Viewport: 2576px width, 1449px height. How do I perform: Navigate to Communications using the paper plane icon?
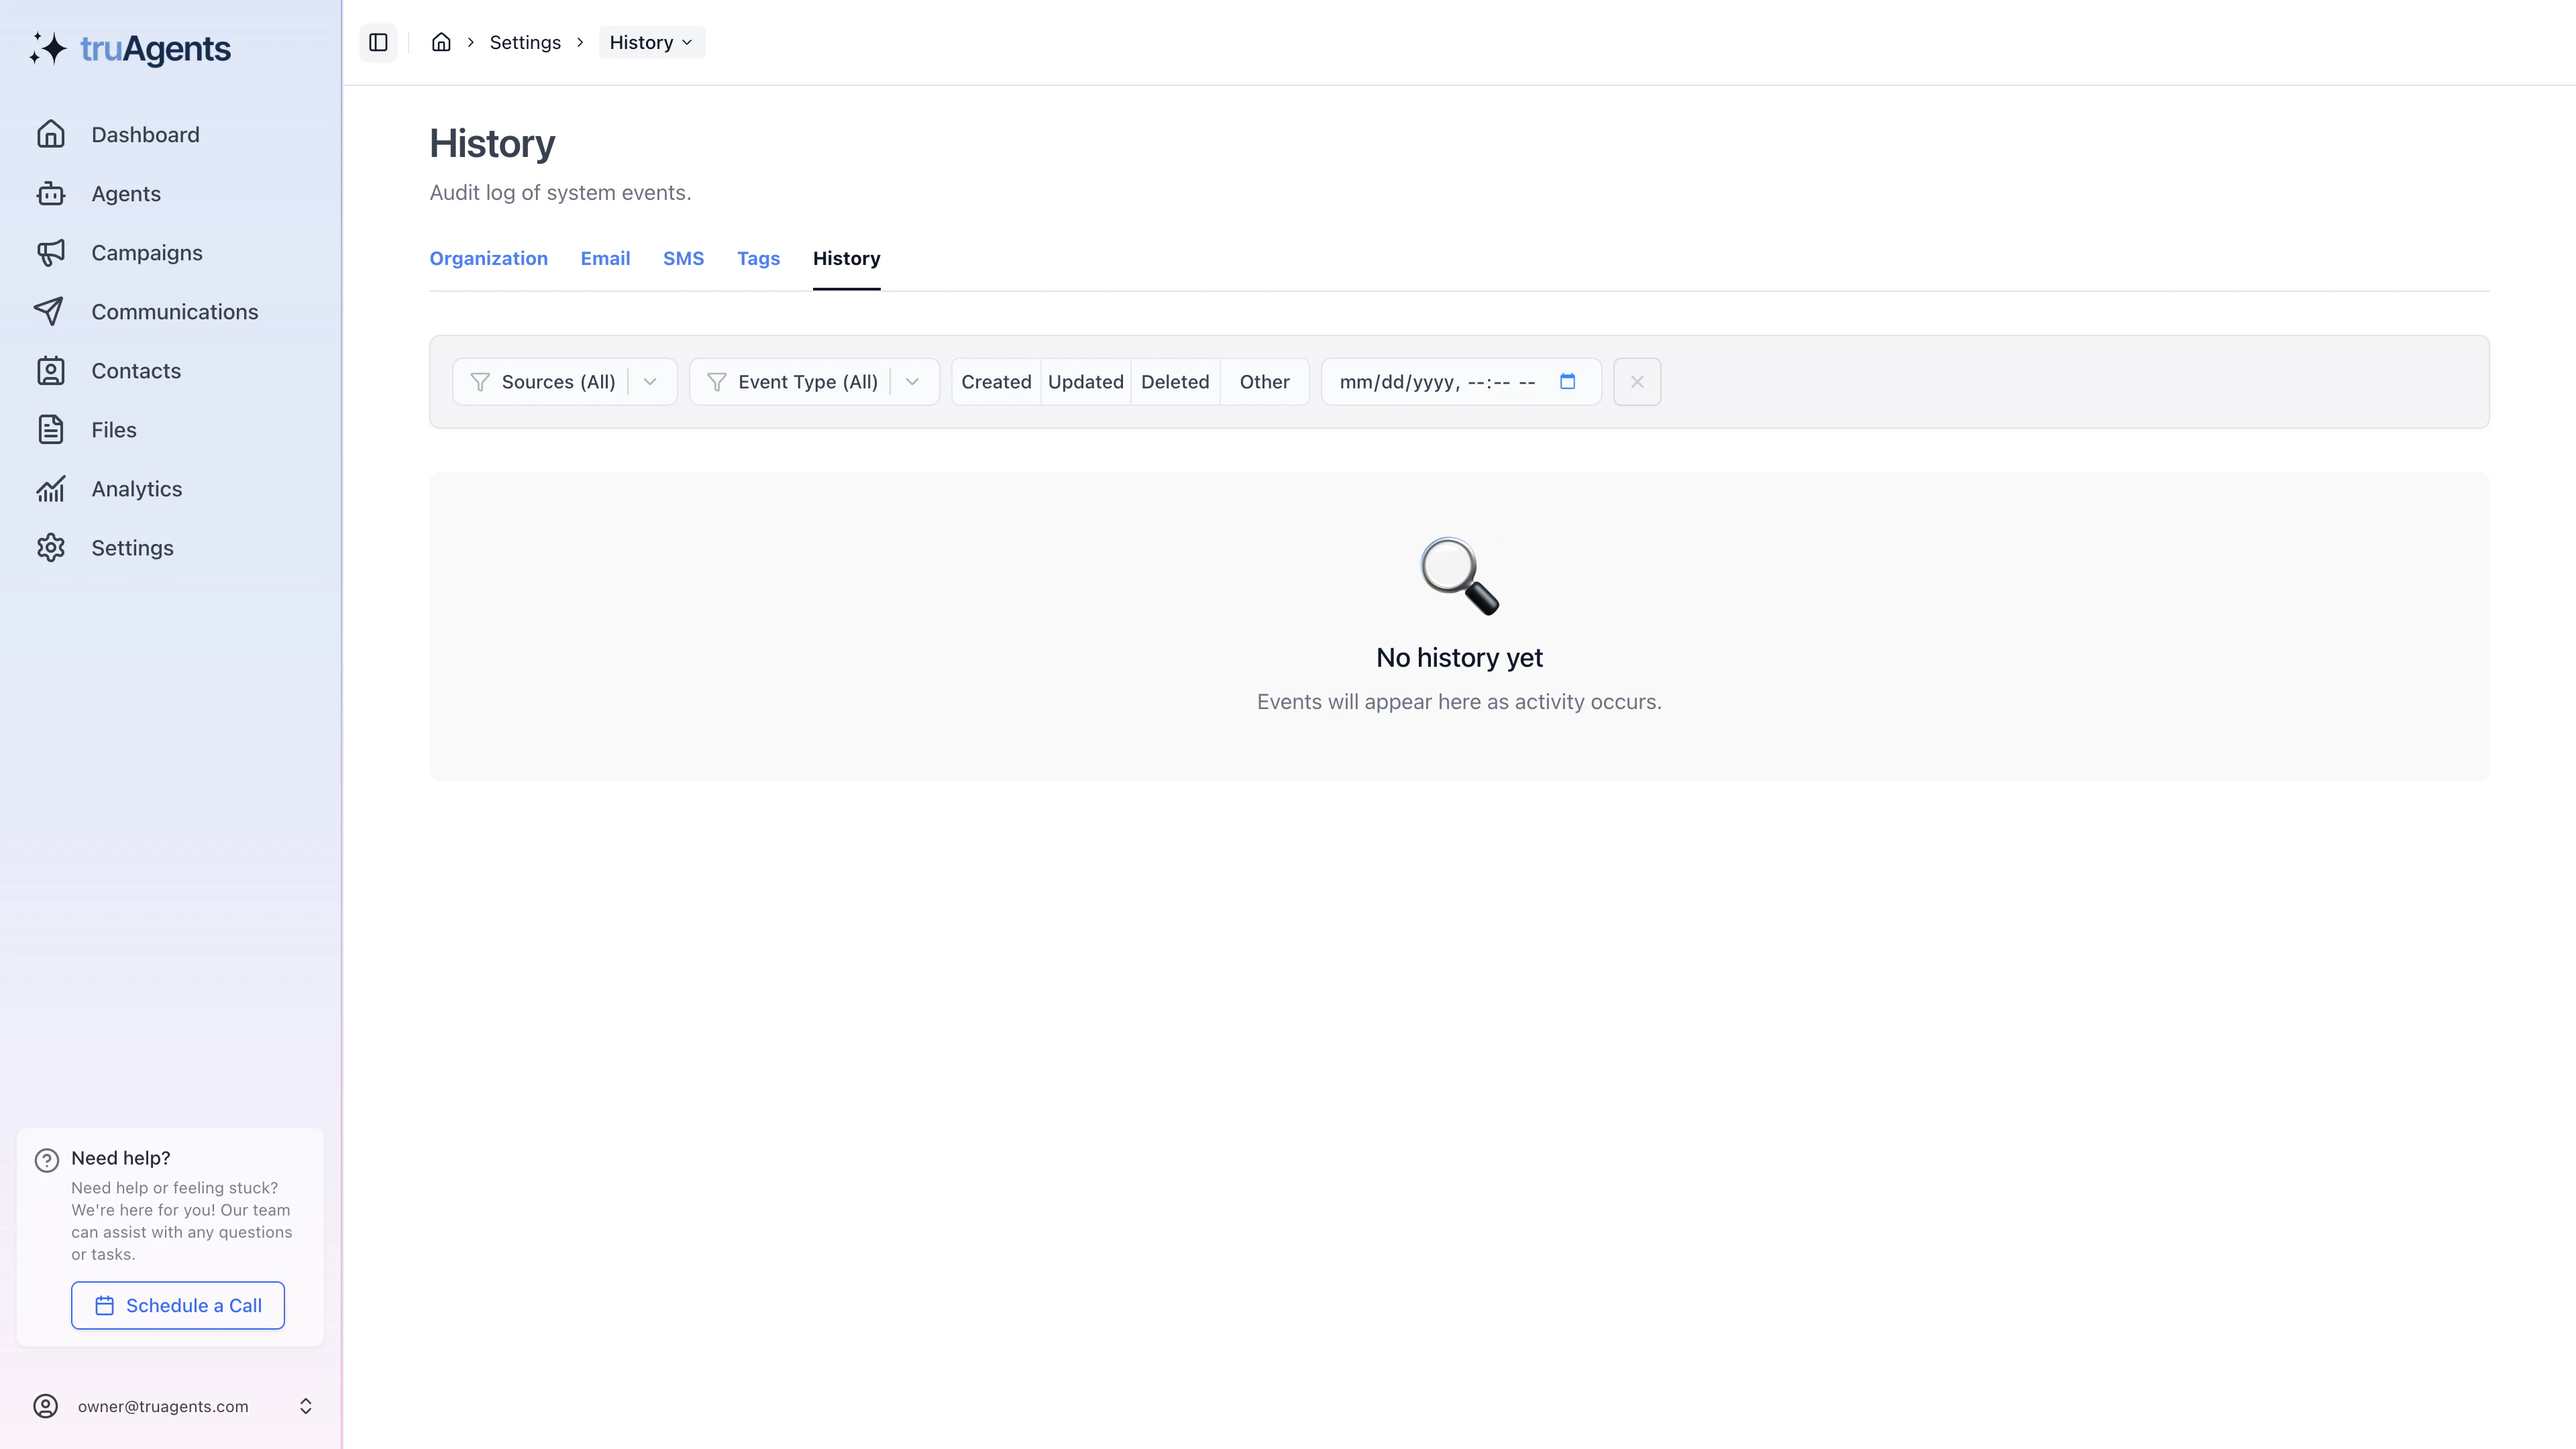coord(174,311)
